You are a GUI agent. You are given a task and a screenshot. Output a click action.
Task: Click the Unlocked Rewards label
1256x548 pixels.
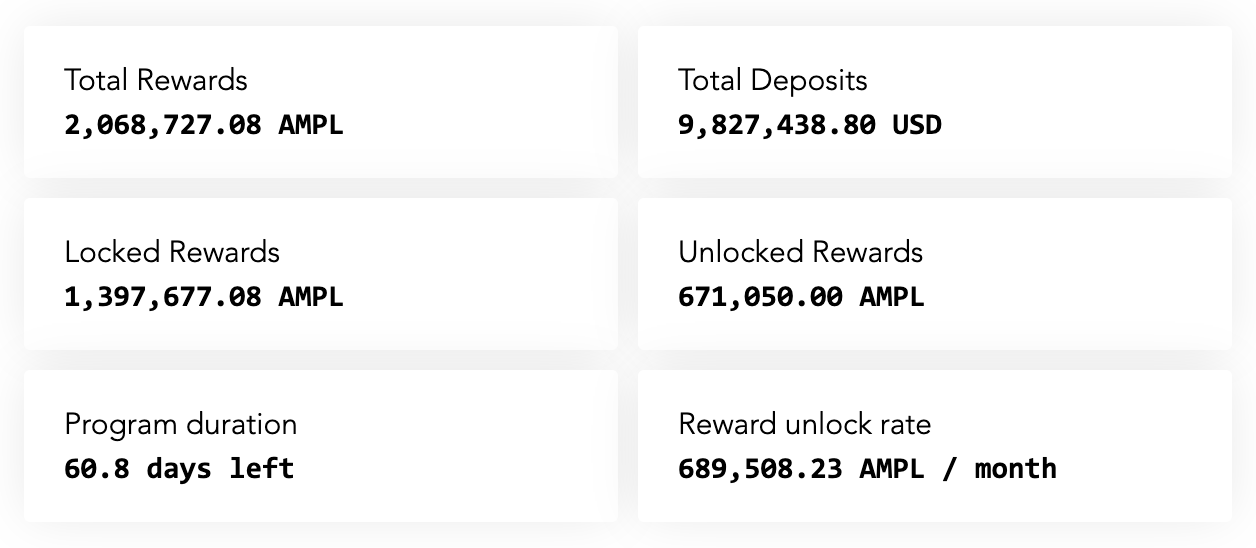(x=800, y=252)
